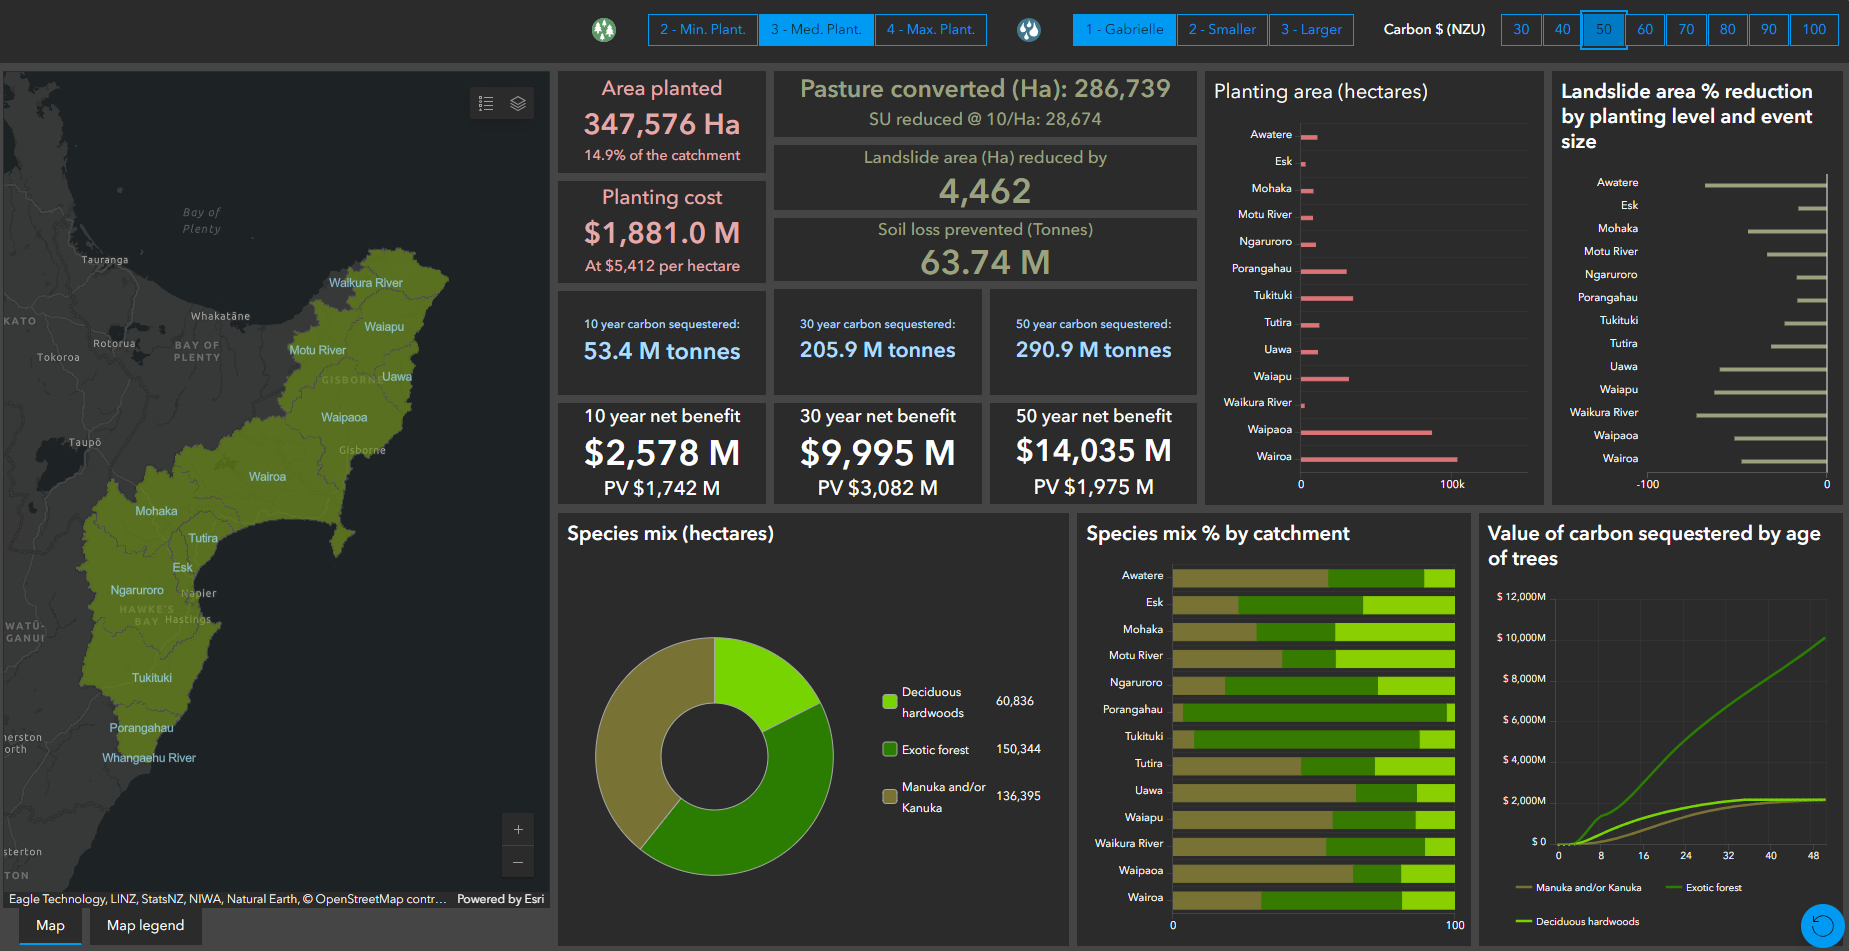Open the map layers icon
Viewport: 1849px width, 951px height.
518,103
